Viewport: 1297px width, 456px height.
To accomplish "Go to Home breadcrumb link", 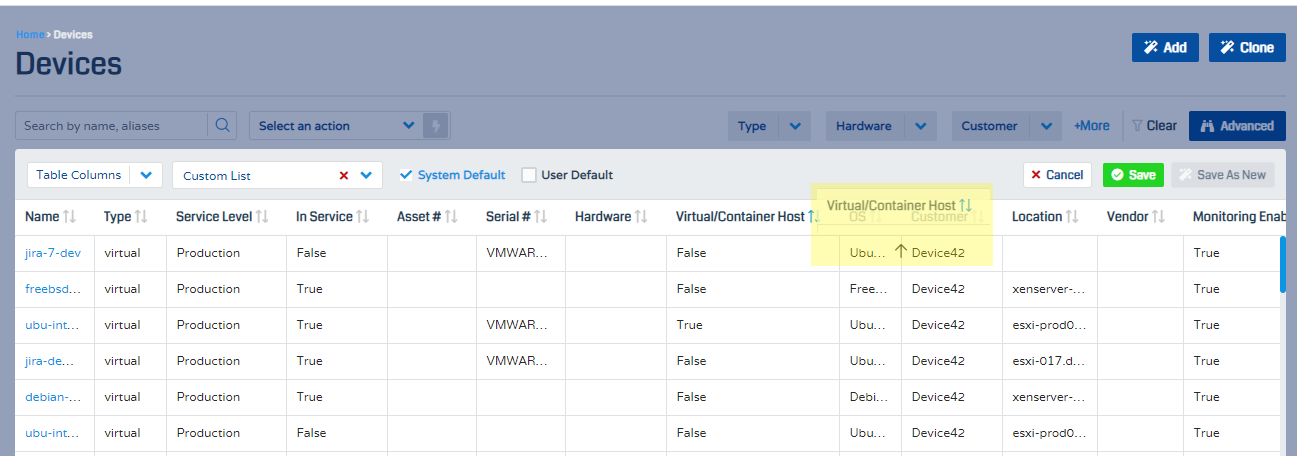I will tap(29, 35).
